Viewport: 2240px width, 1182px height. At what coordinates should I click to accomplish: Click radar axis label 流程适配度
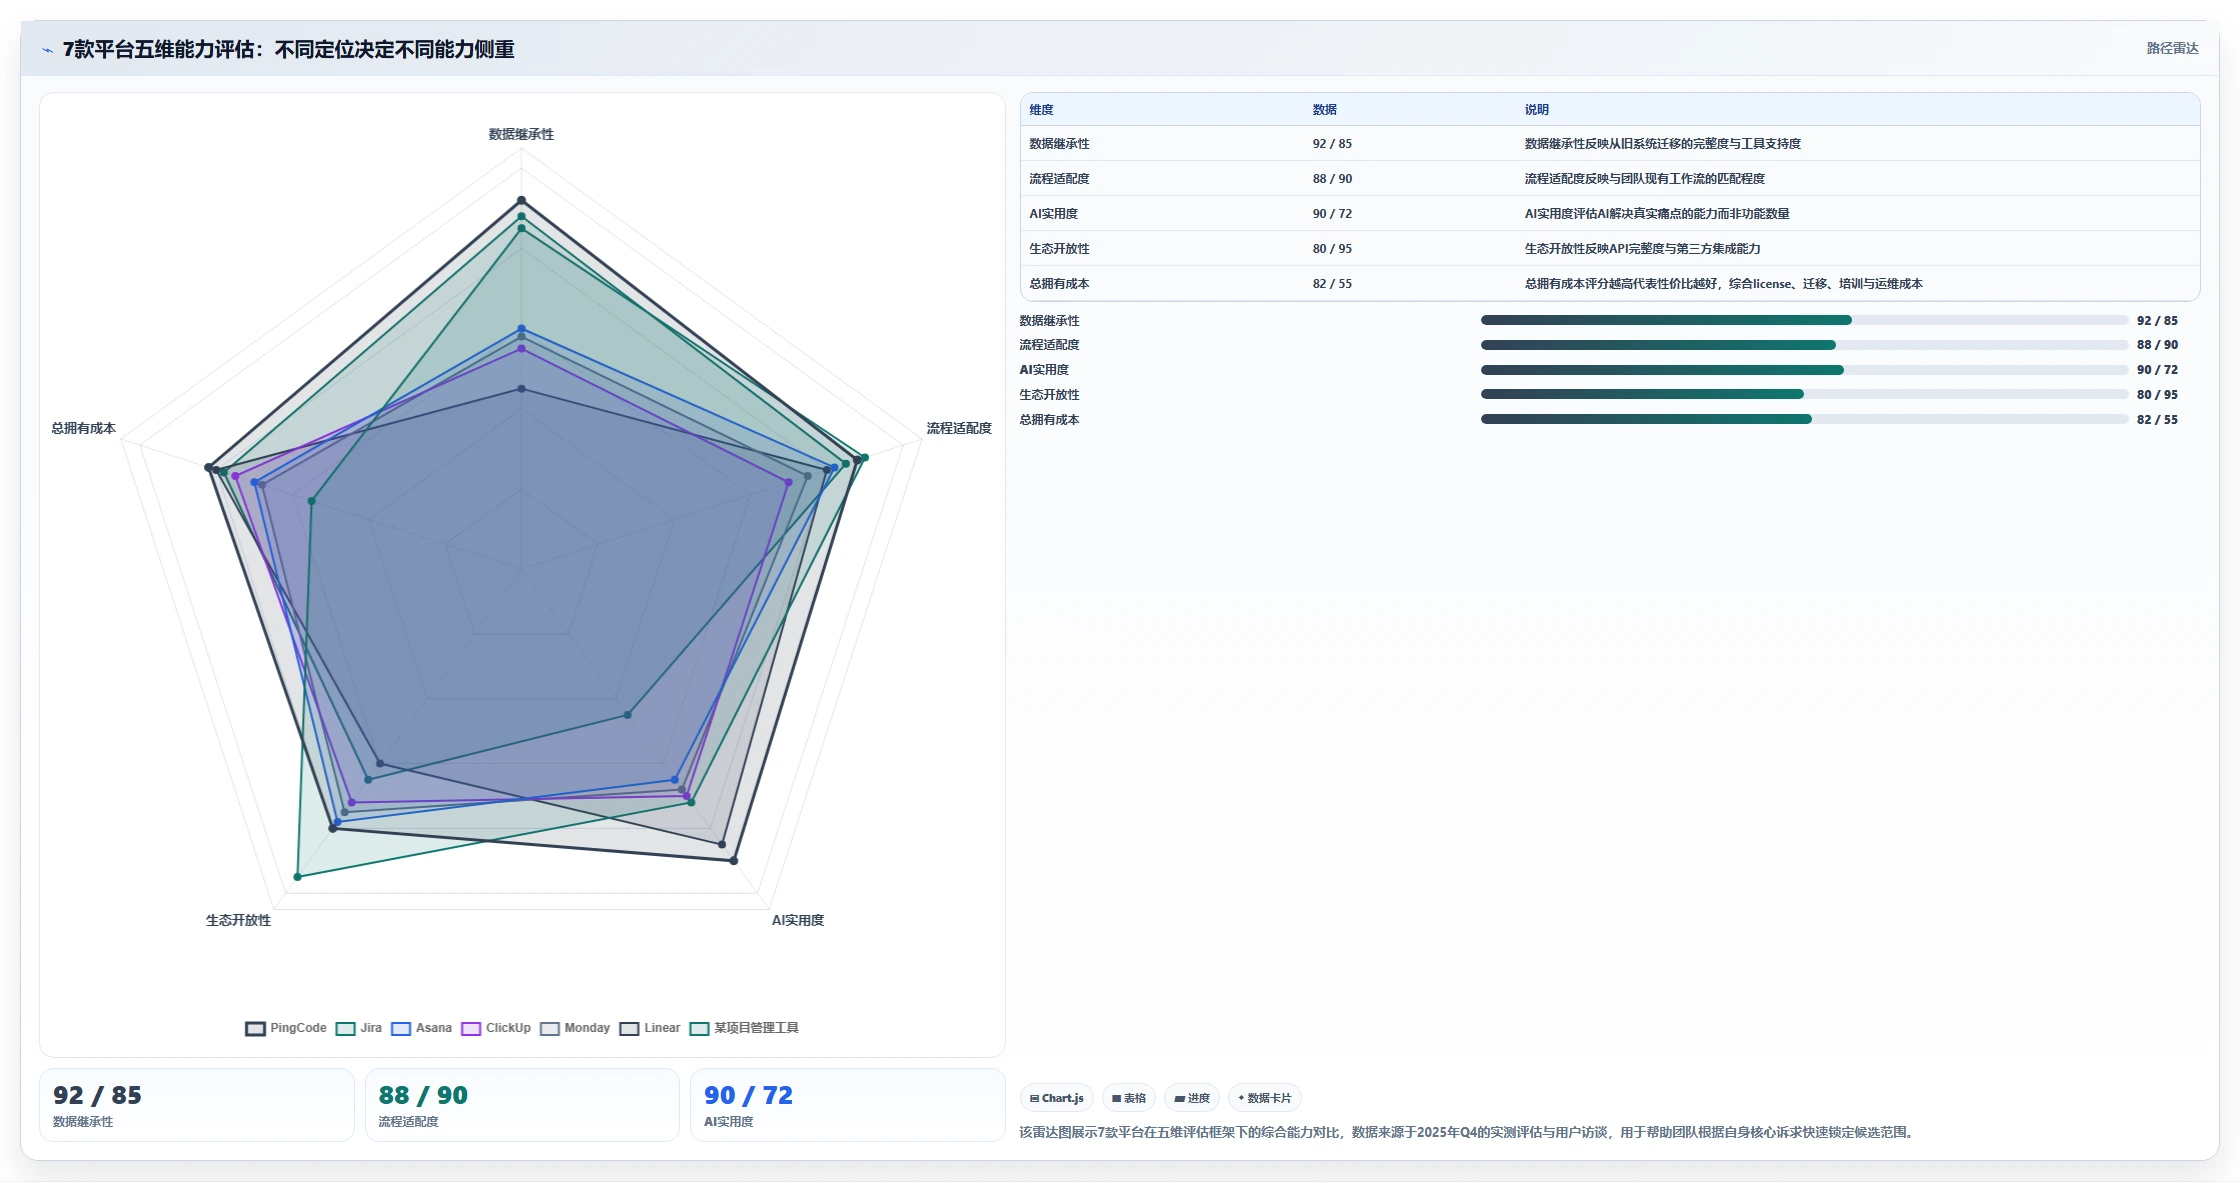click(958, 428)
